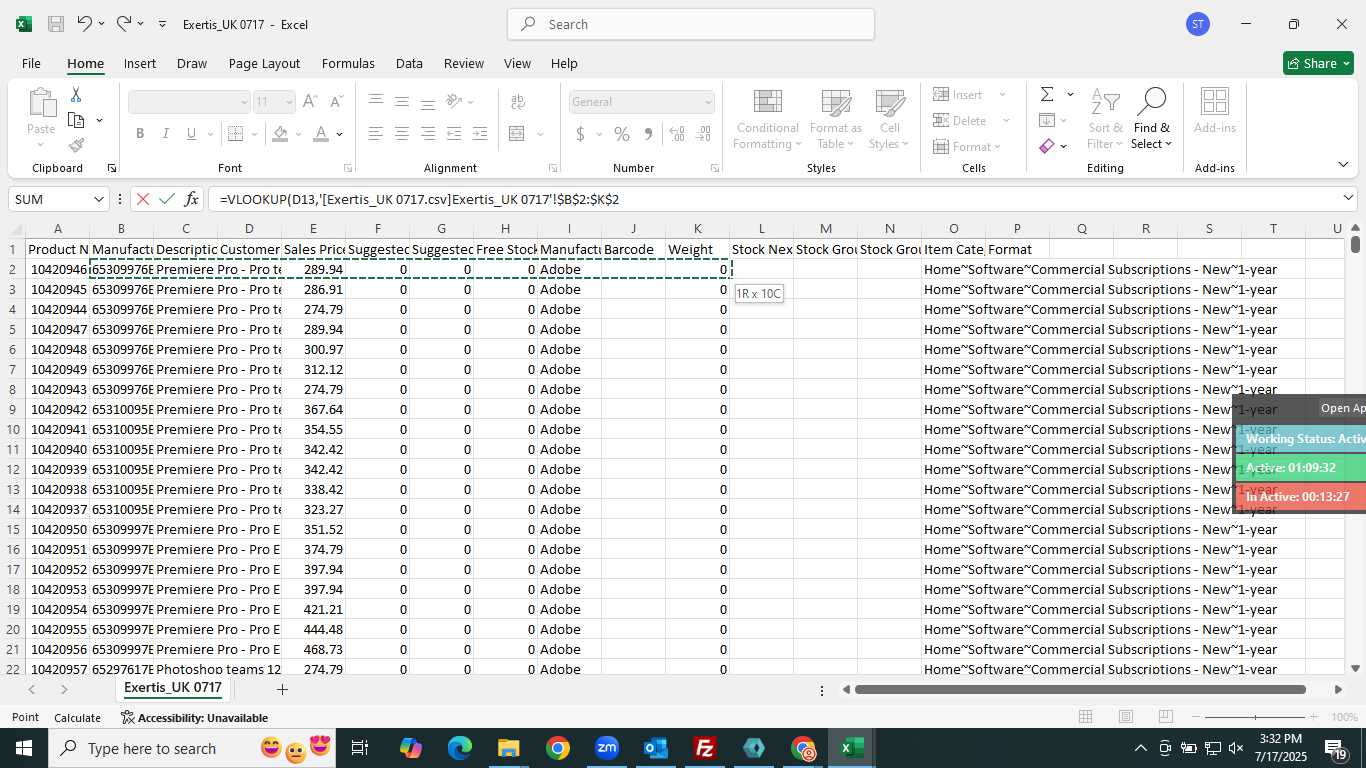Open Customize Quick Access Toolbar dropdown
Viewport: 1366px width, 768px height.
click(x=163, y=24)
